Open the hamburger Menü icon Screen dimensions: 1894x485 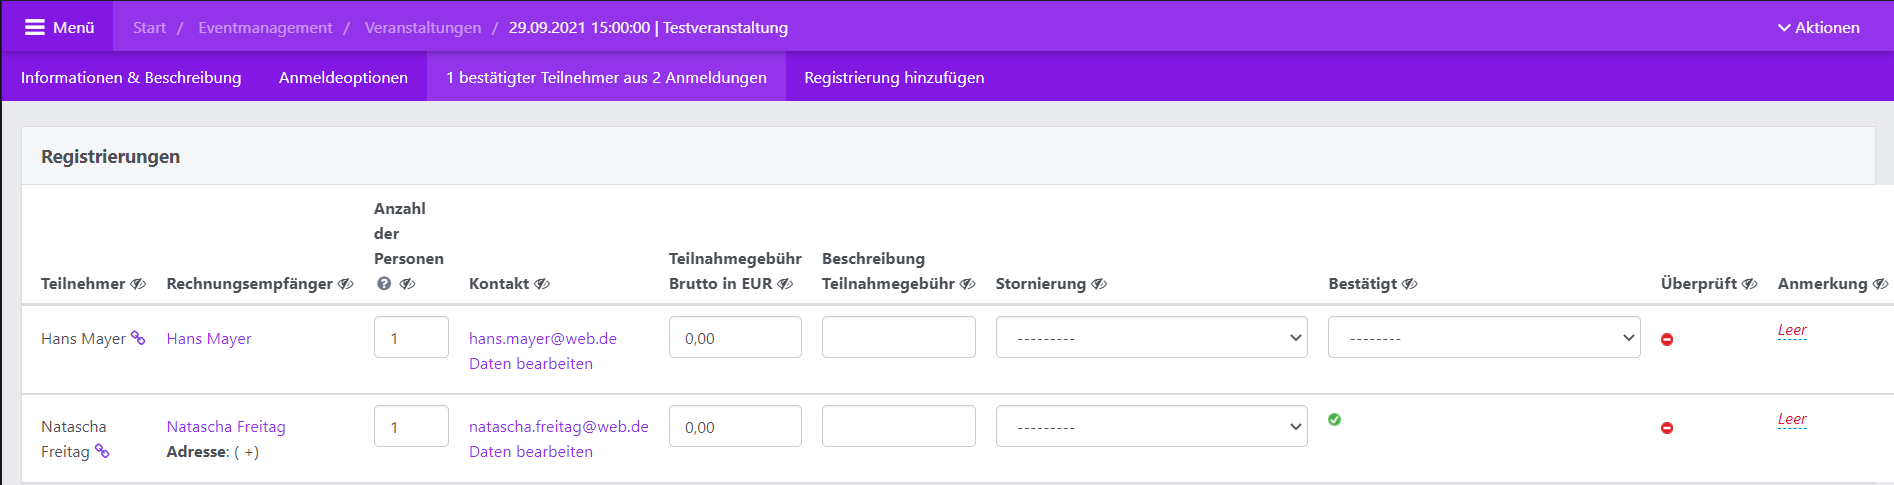tap(35, 27)
